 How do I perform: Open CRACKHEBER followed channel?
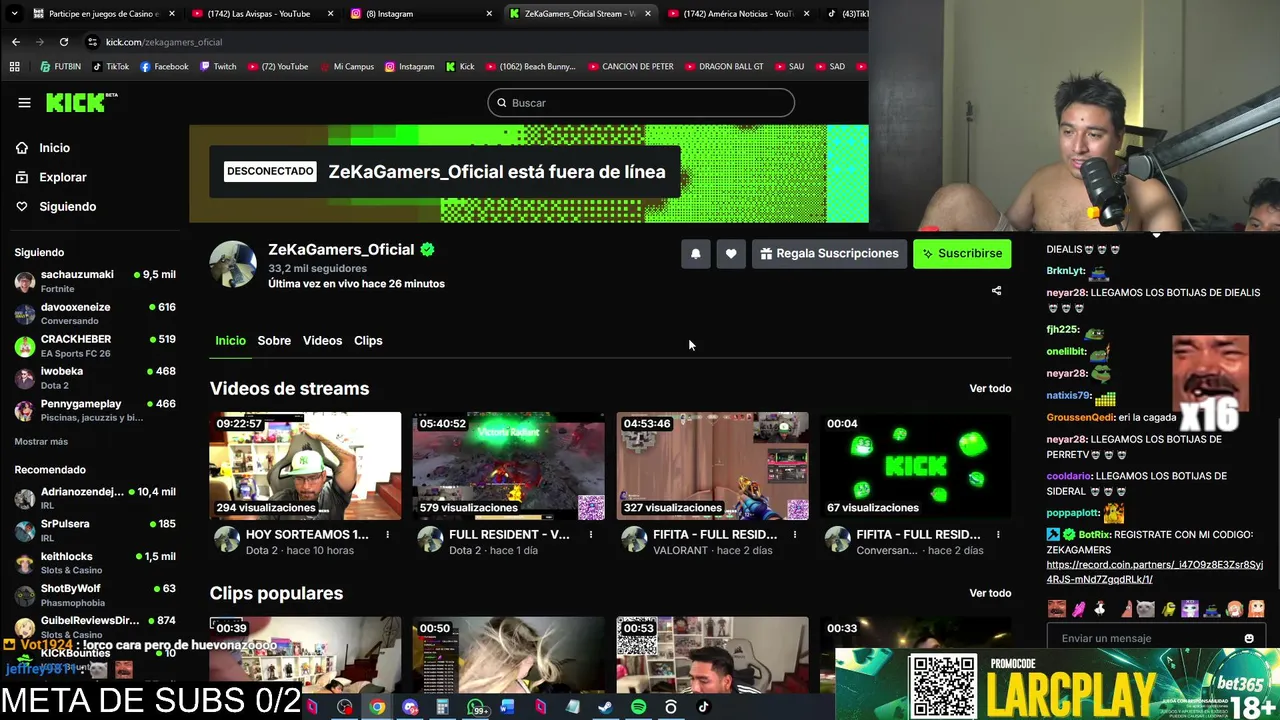pos(95,346)
